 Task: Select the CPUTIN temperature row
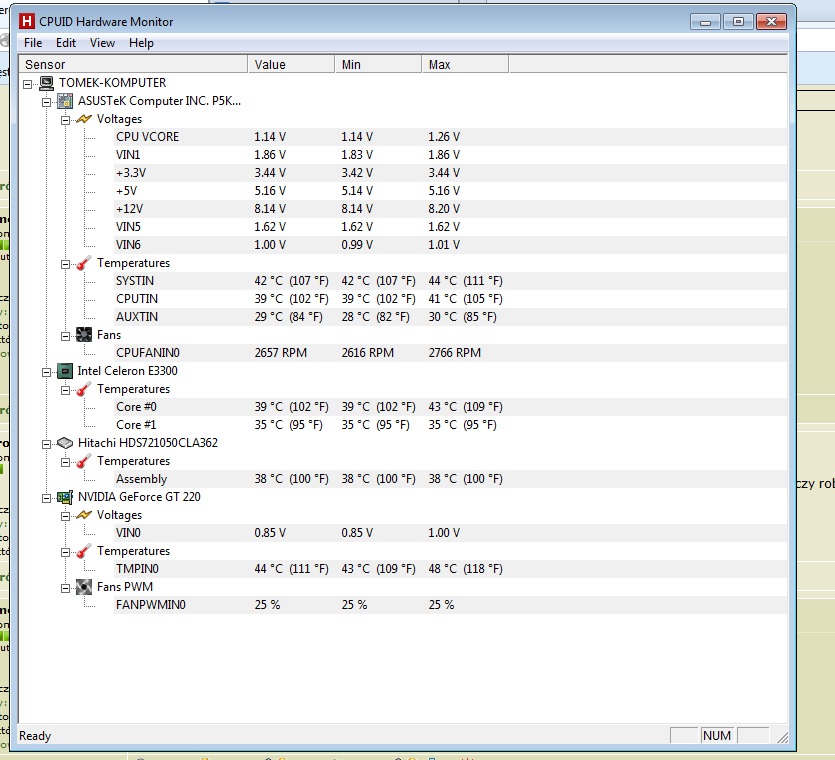click(x=451, y=299)
